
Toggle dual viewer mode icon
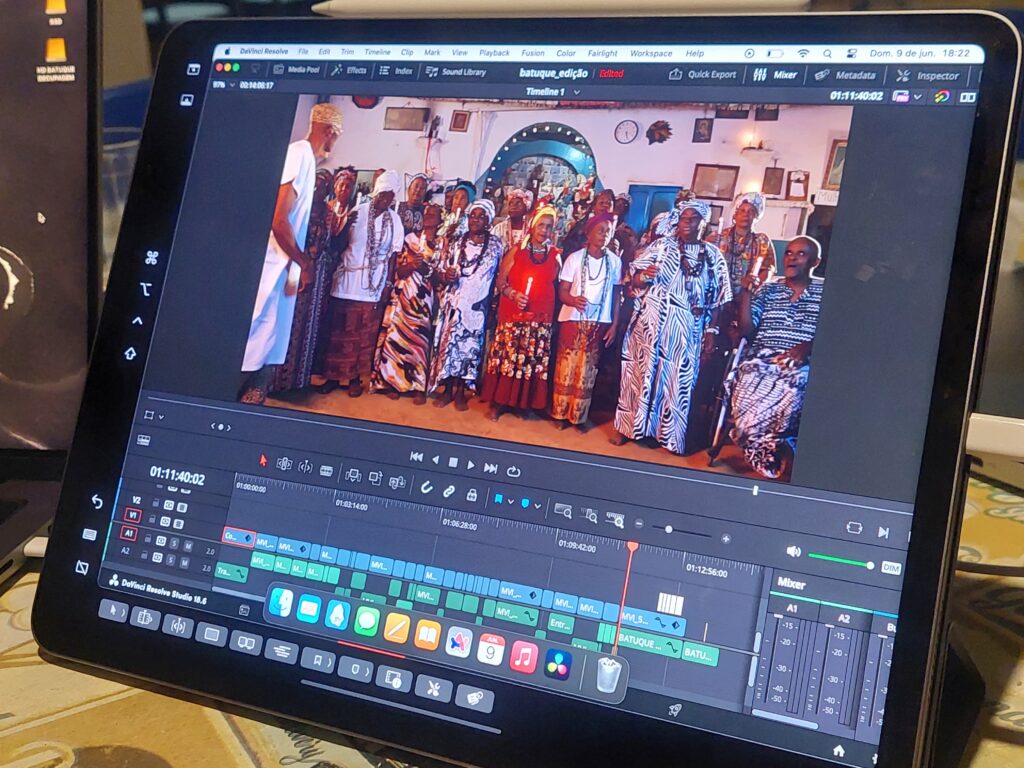967,98
